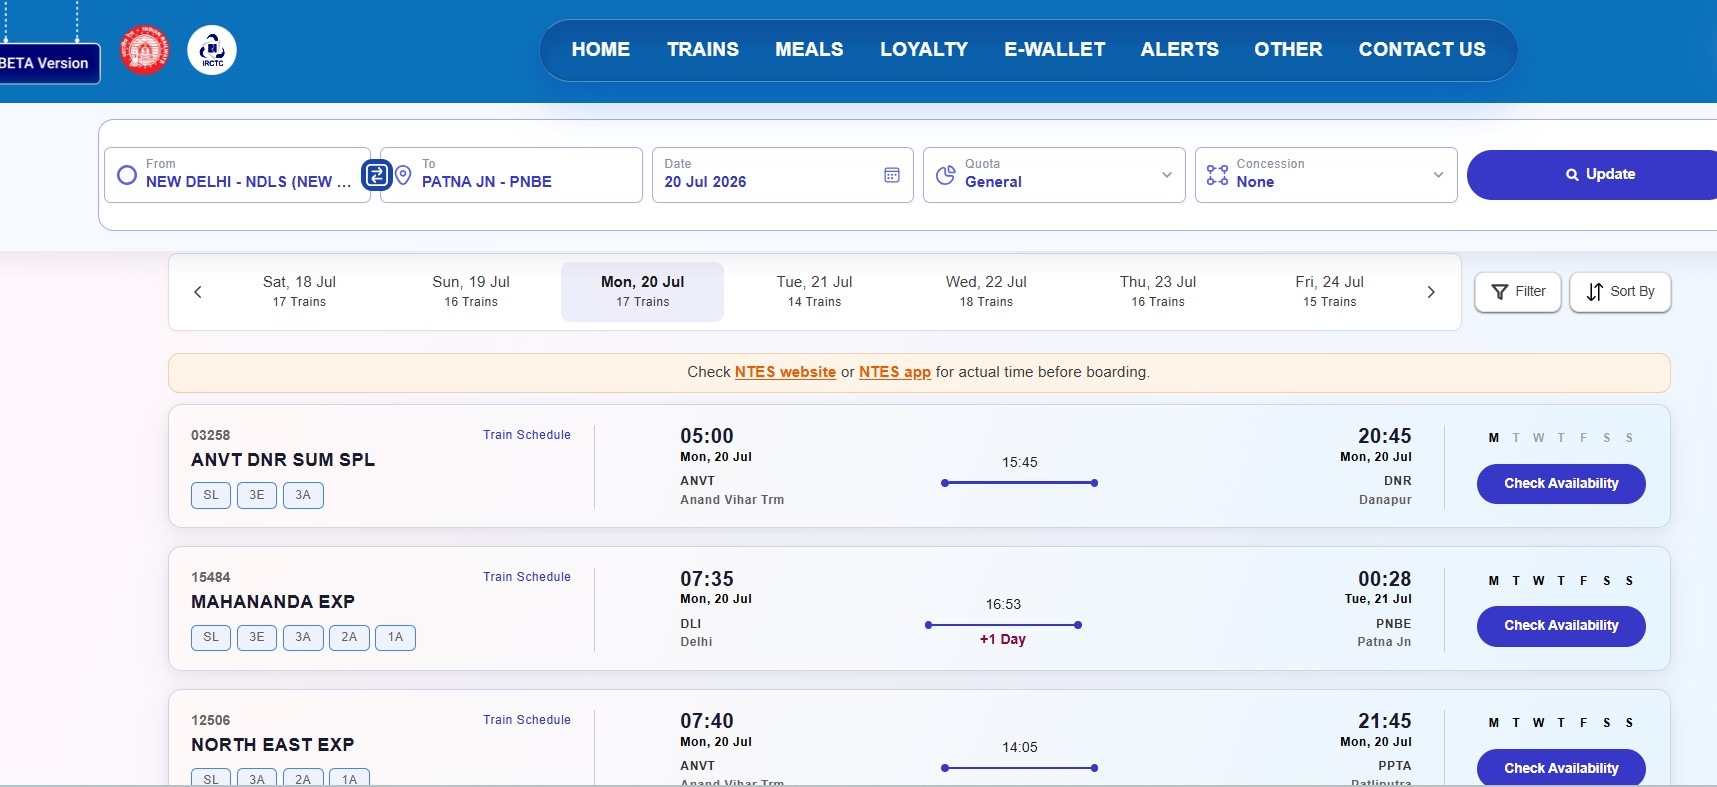This screenshot has width=1717, height=787.
Task: Click arrival time 00:28
Action: click(x=1385, y=579)
